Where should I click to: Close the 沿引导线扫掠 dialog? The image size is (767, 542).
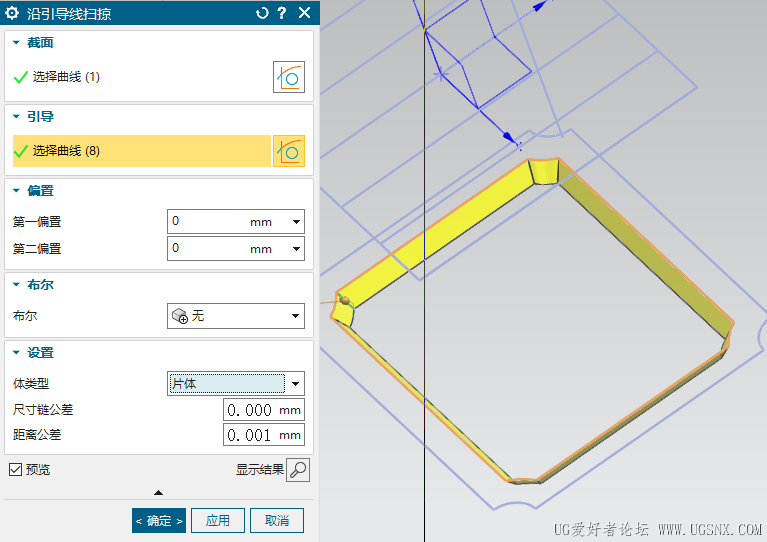pos(304,13)
